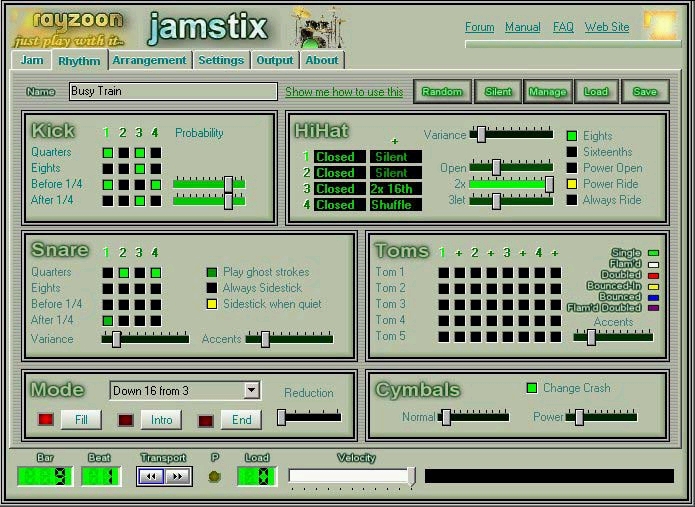
Task: Toggle Snare After 1/4 beat 1
Action: (x=108, y=320)
